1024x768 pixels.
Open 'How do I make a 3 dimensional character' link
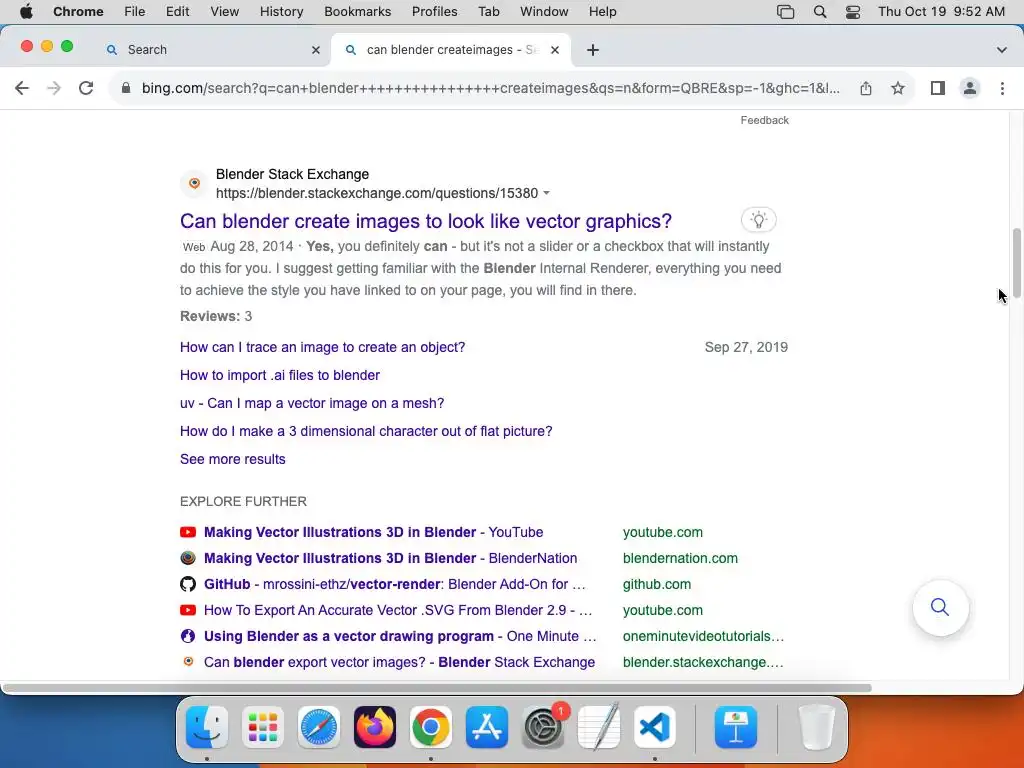366,432
